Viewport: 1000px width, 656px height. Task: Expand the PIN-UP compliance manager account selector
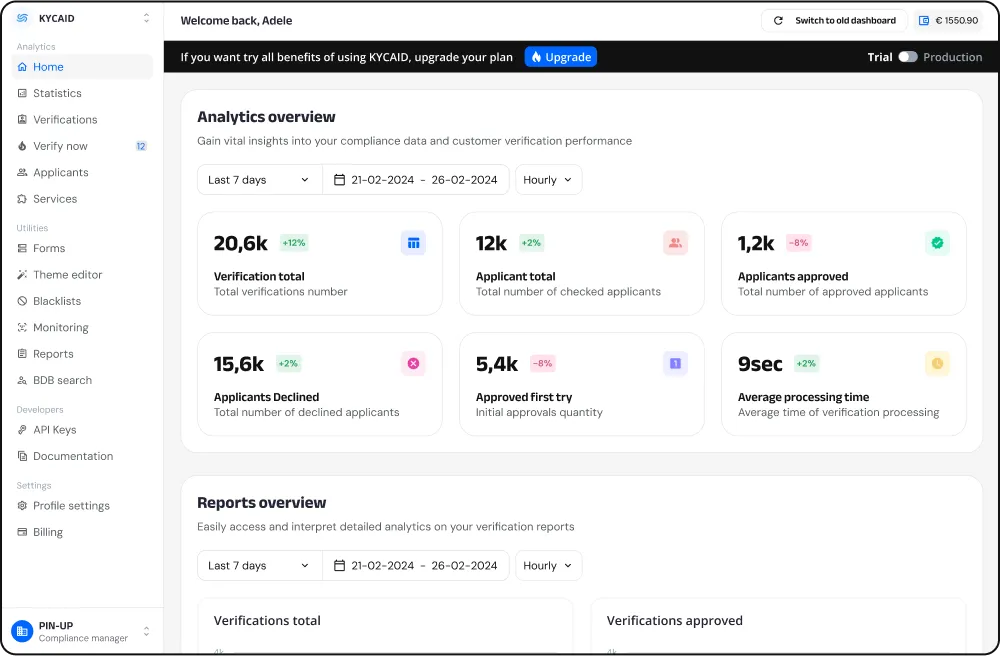pos(146,632)
